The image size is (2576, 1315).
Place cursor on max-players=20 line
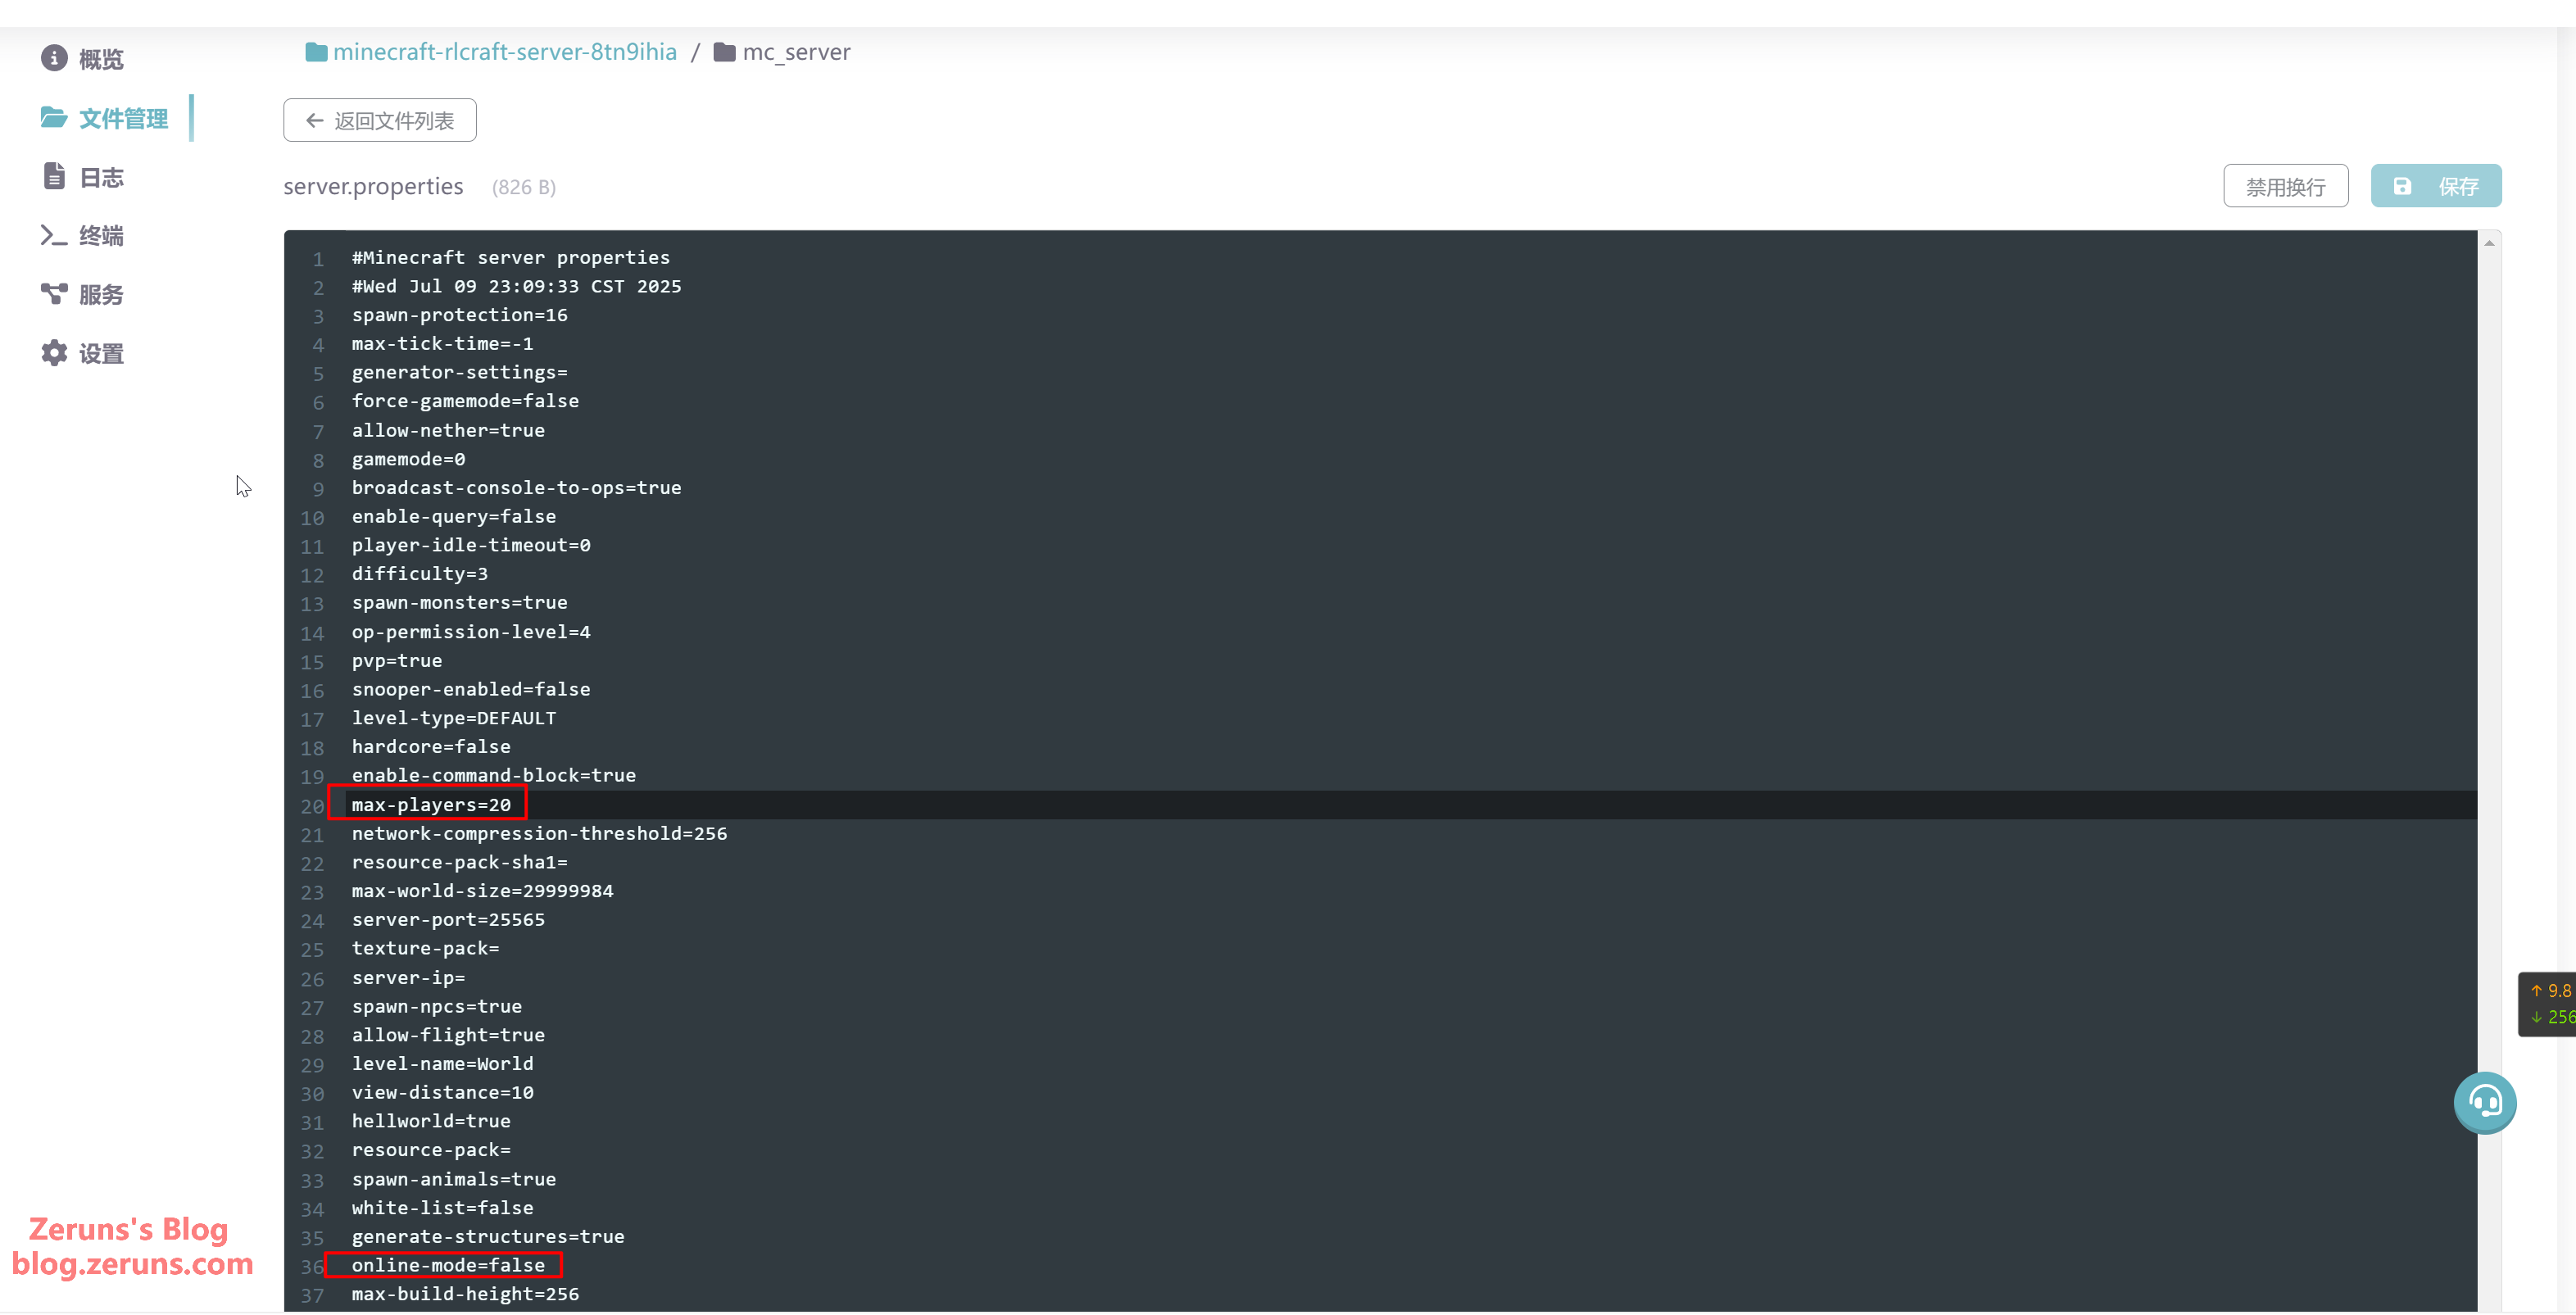click(431, 805)
